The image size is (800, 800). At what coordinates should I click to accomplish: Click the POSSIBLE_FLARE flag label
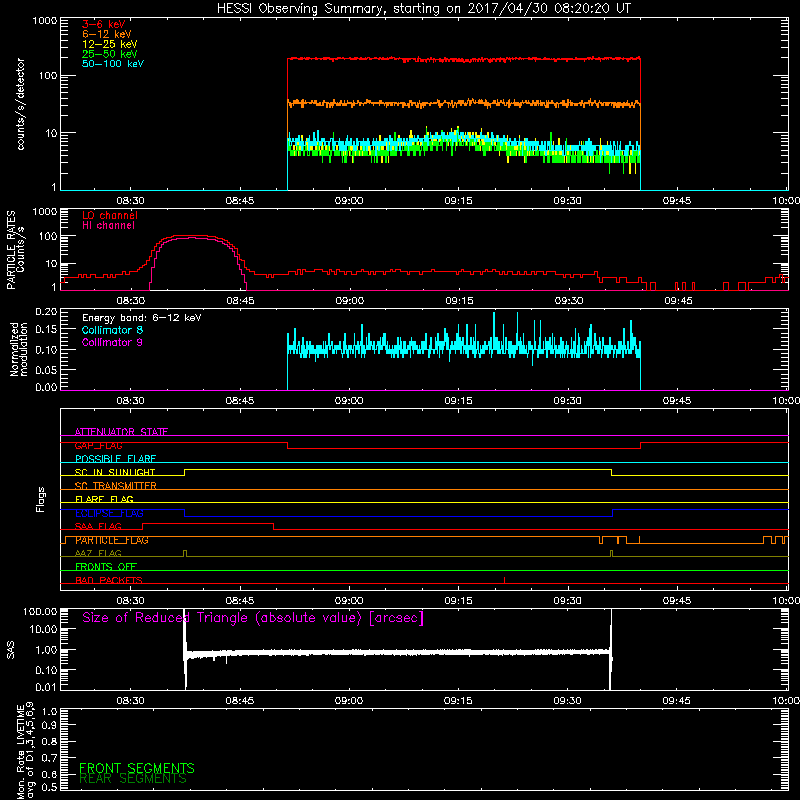pyautogui.click(x=115, y=459)
